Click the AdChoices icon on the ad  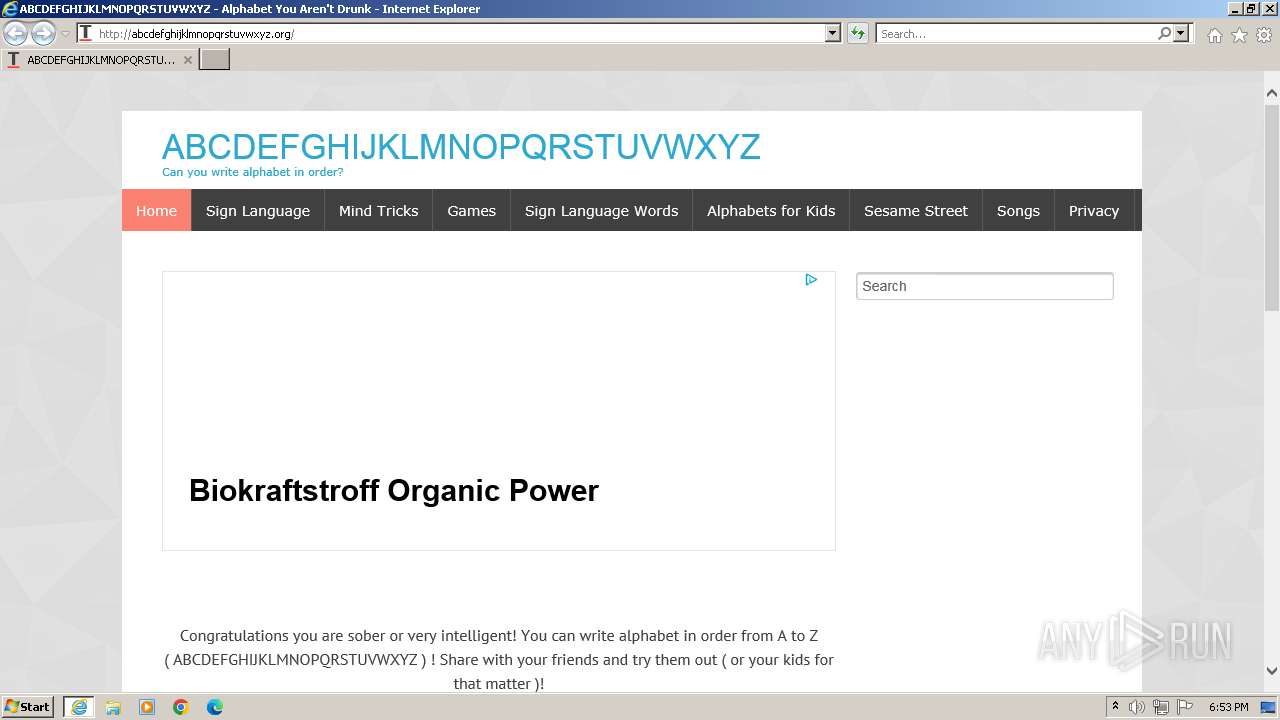[811, 280]
